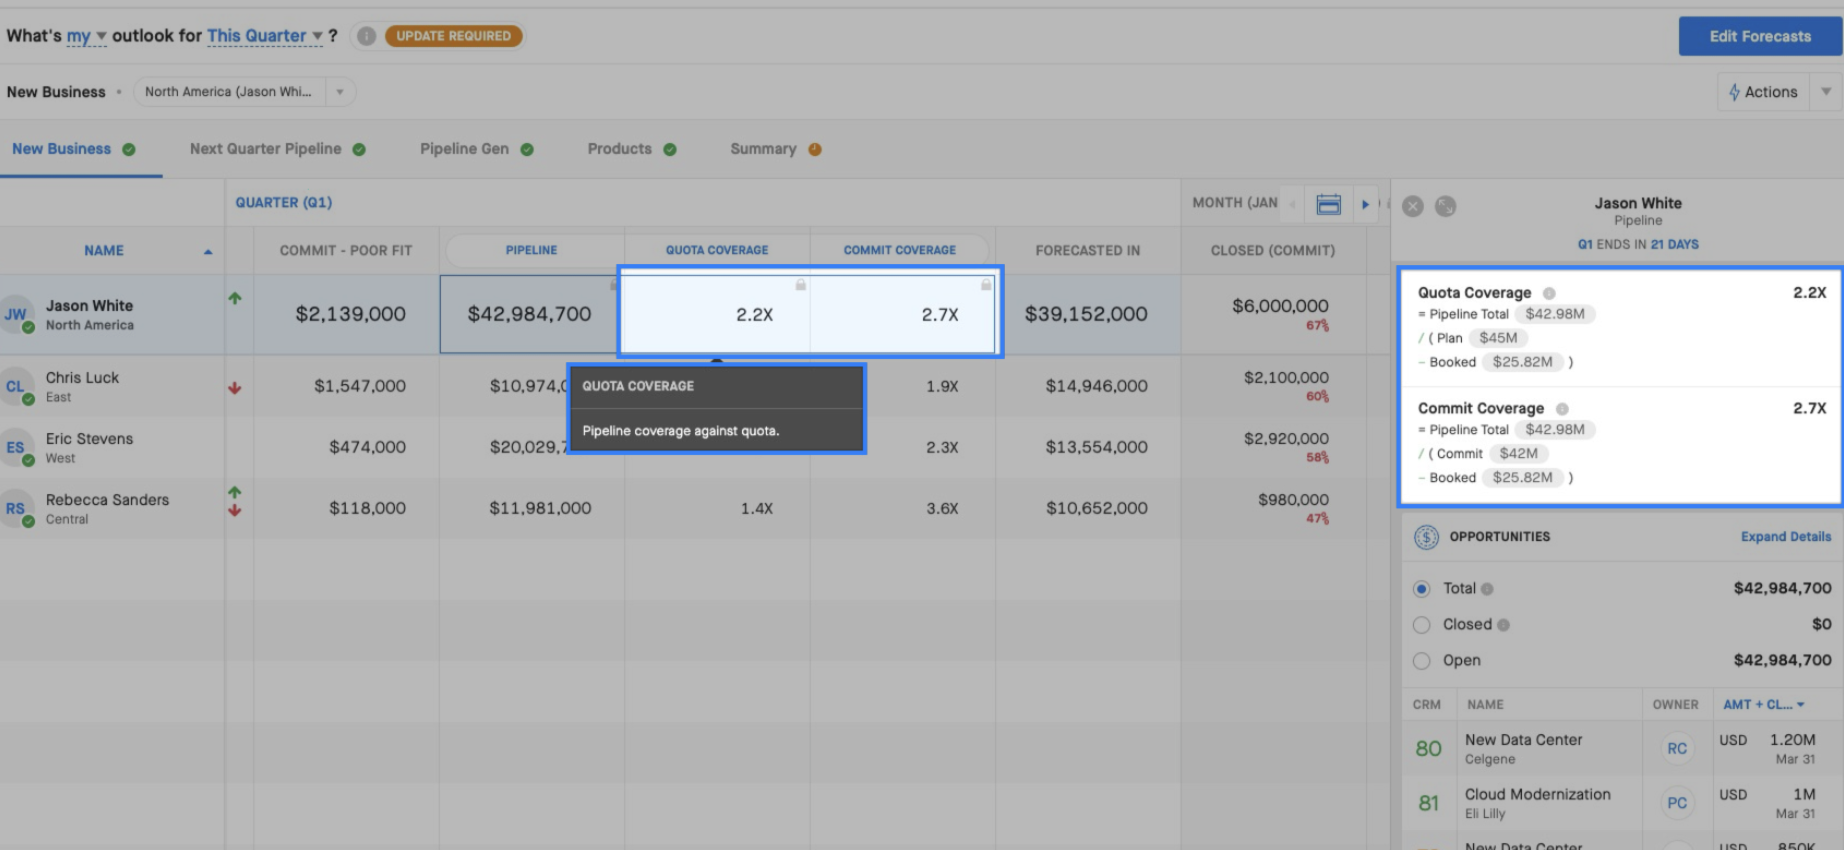Click the Expand Details link
Image resolution: width=1844 pixels, height=850 pixels.
pyautogui.click(x=1786, y=537)
